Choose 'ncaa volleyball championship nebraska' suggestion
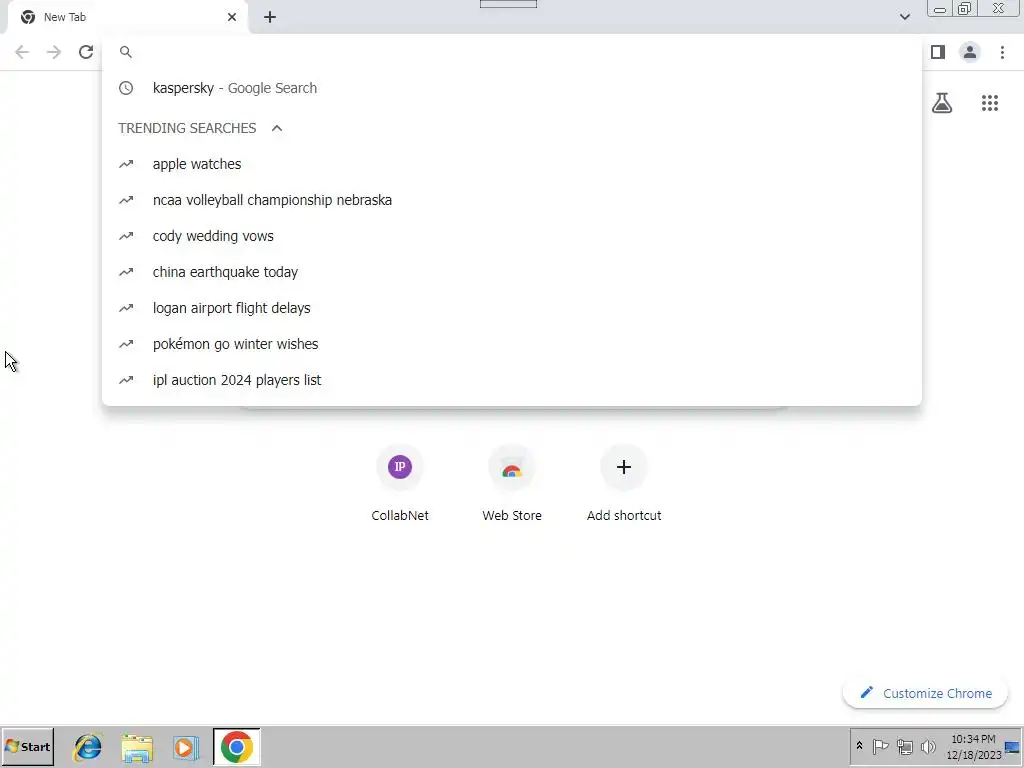1024x768 pixels. (511, 200)
